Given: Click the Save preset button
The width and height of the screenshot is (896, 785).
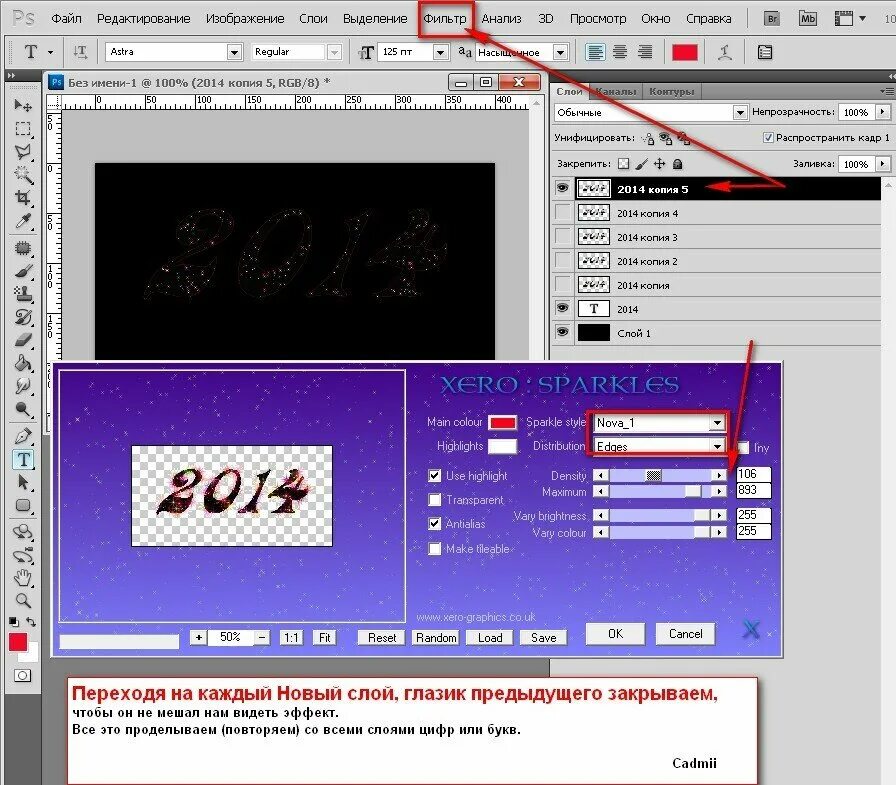Looking at the screenshot, I should 543,638.
